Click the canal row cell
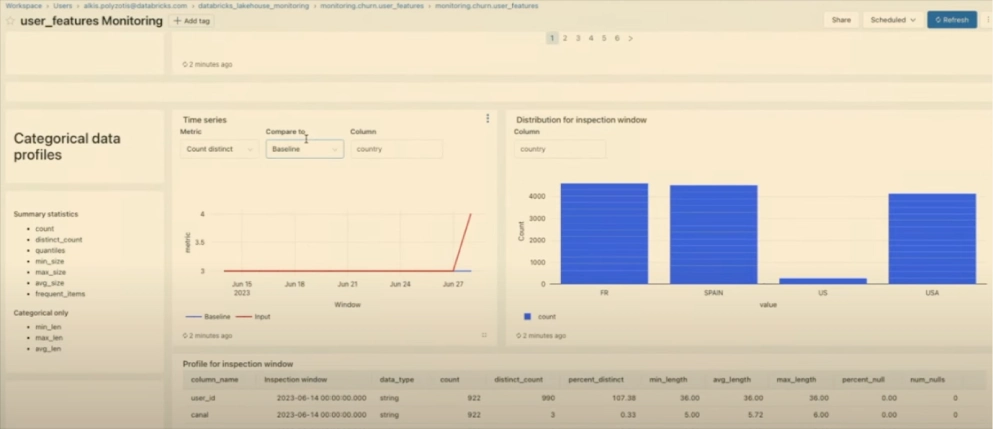Image resolution: width=993 pixels, height=429 pixels. [200, 415]
